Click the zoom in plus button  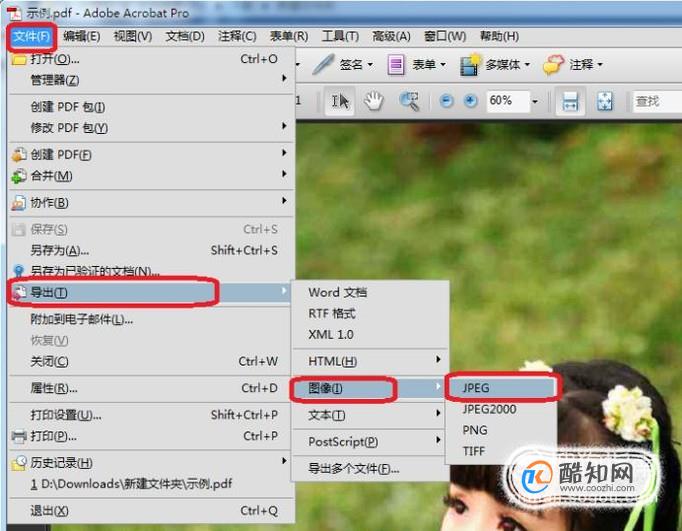click(470, 101)
